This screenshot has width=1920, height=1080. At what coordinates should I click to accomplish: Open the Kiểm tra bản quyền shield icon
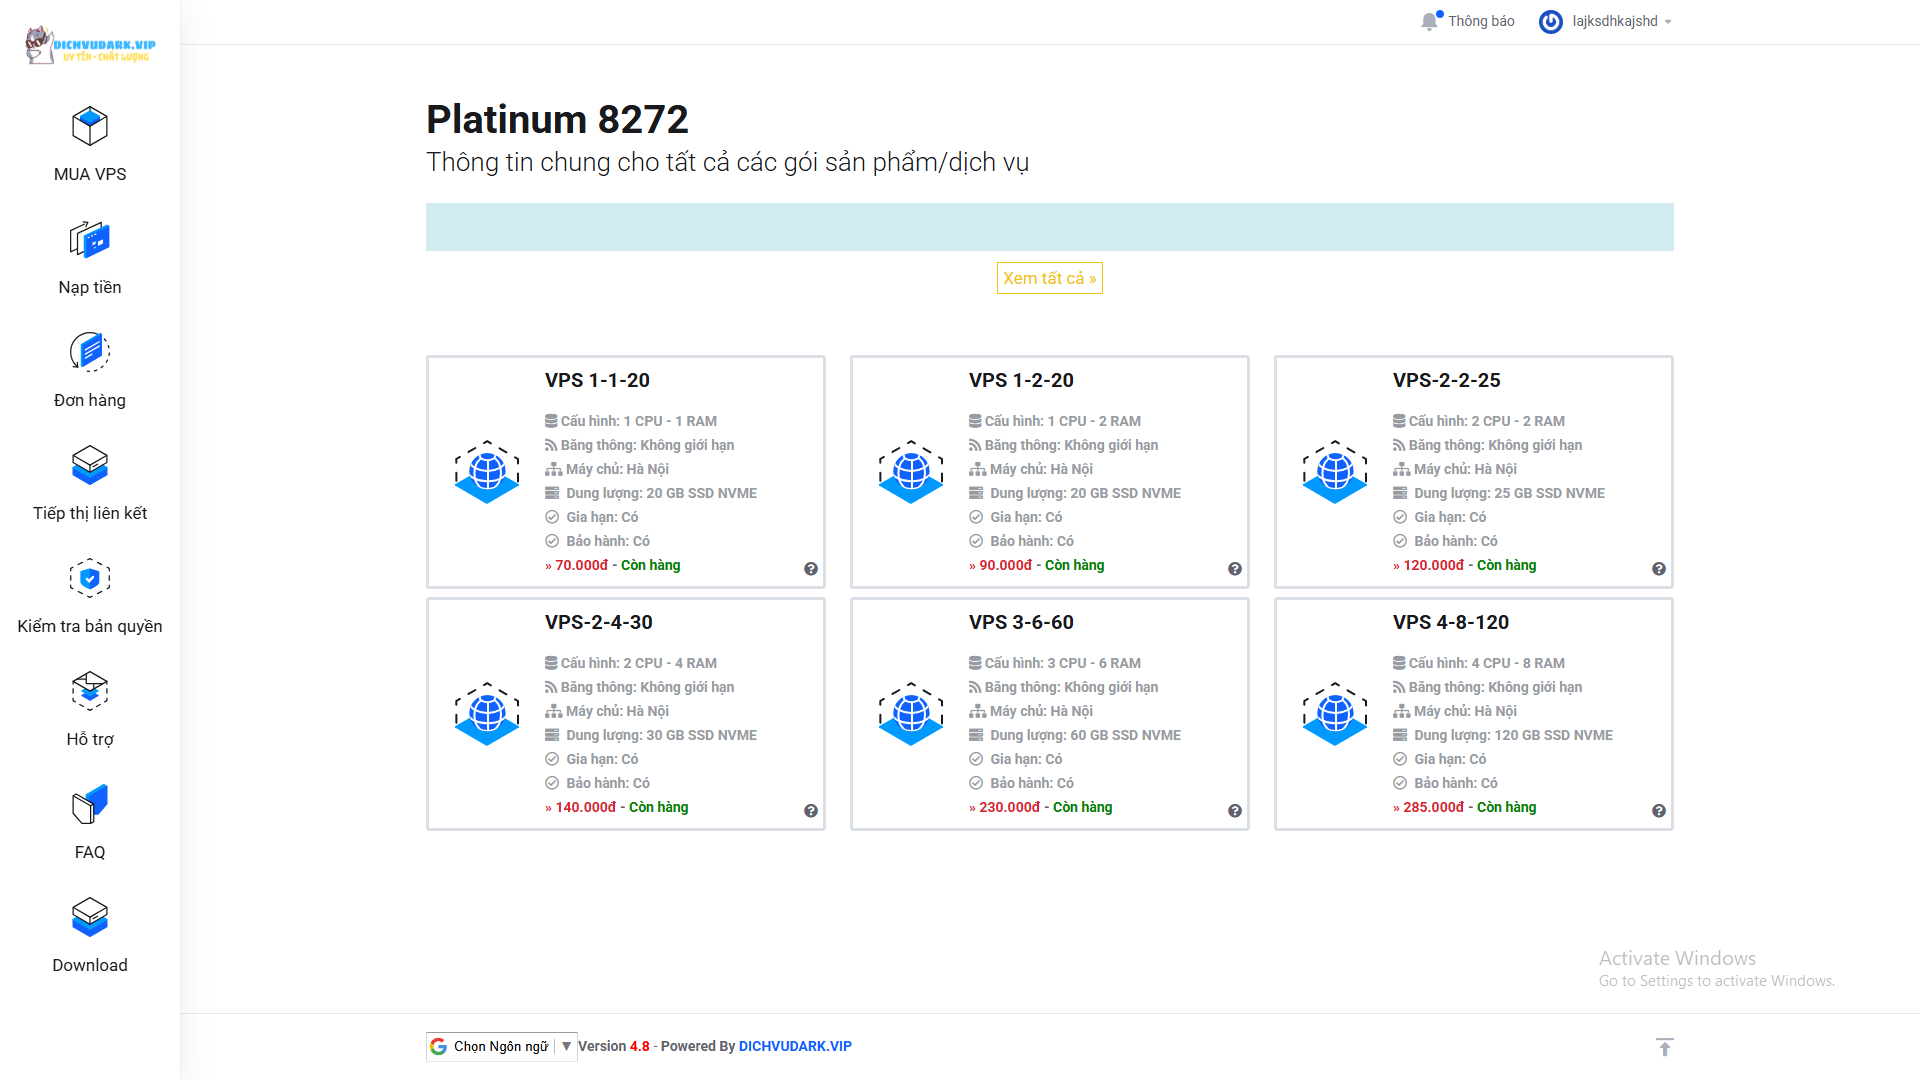90,578
